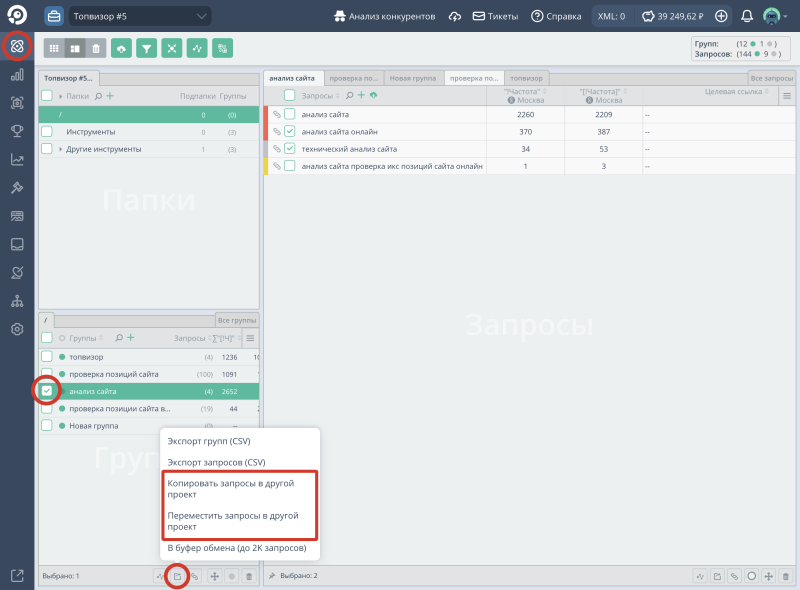Image resolution: width=800 pixels, height=590 pixels.
Task: Open notifications bell icon
Action: [x=747, y=16]
